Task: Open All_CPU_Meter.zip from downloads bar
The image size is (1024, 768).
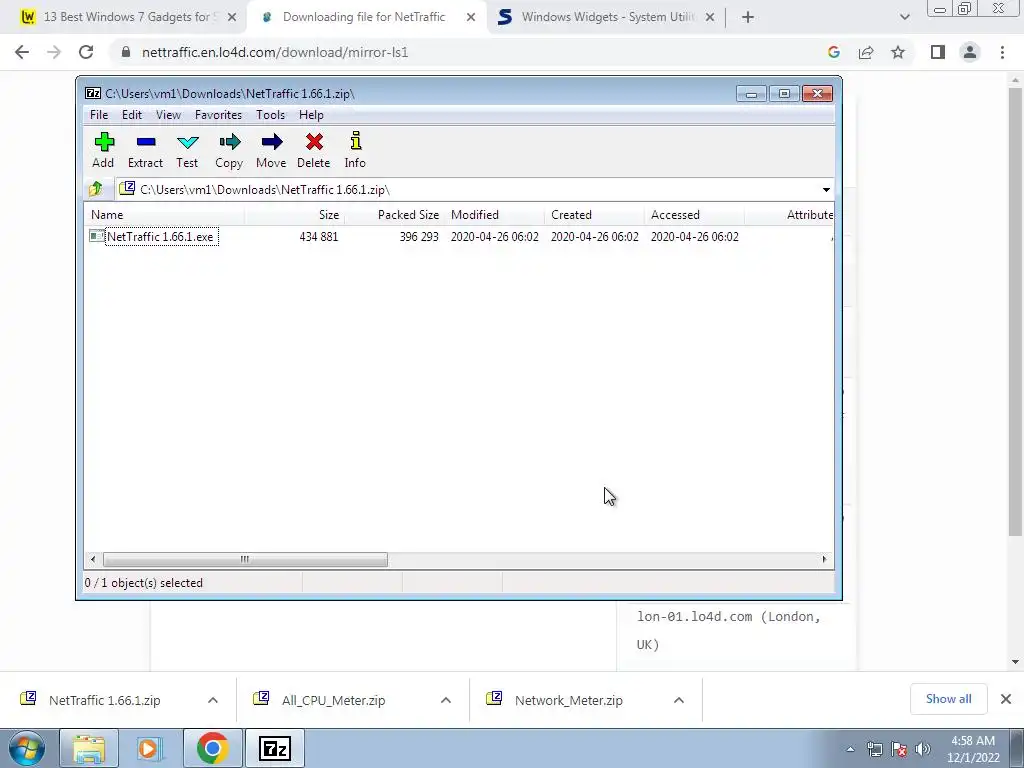Action: pyautogui.click(x=333, y=700)
